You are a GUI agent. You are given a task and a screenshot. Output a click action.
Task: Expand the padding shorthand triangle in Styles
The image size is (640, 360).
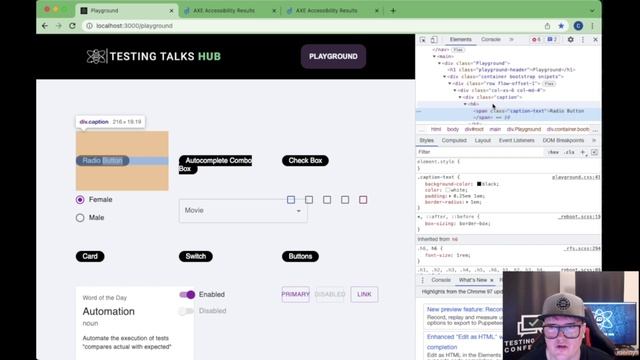pos(450,196)
